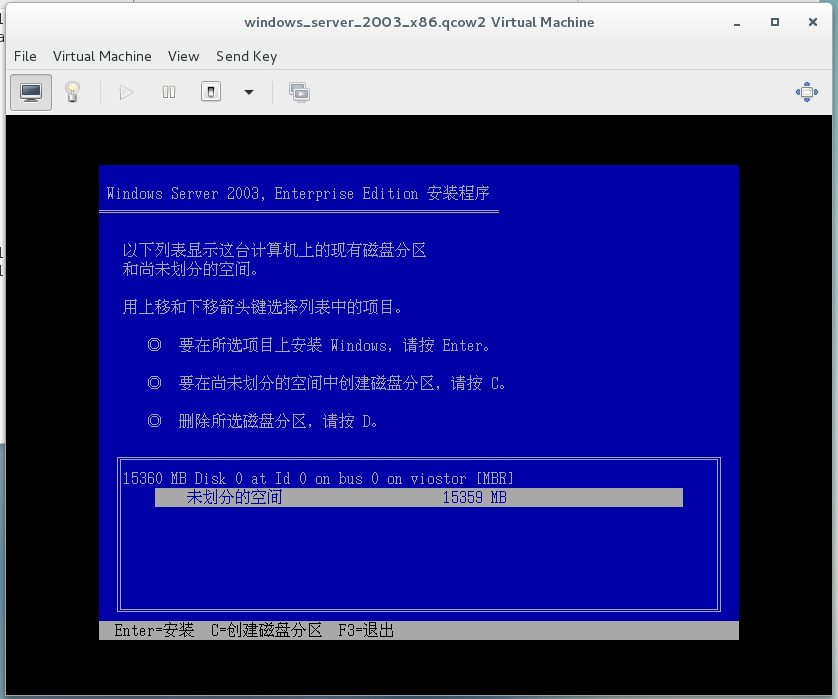Select the 未划分的空间 15359 MB row
The height and width of the screenshot is (699, 838).
coord(419,498)
